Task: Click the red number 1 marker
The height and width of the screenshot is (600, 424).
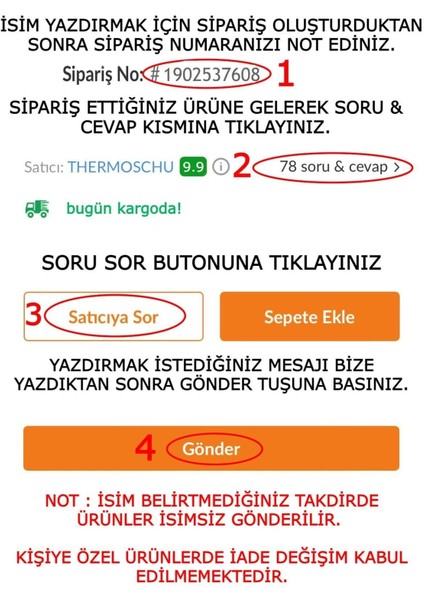Action: click(x=285, y=73)
